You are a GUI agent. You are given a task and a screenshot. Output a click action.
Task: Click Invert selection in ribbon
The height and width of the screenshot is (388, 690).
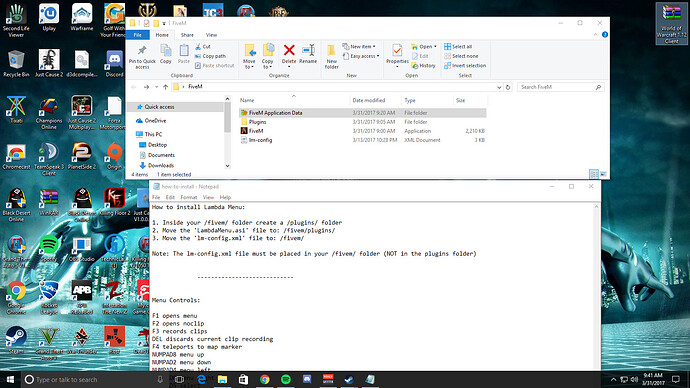(465, 66)
